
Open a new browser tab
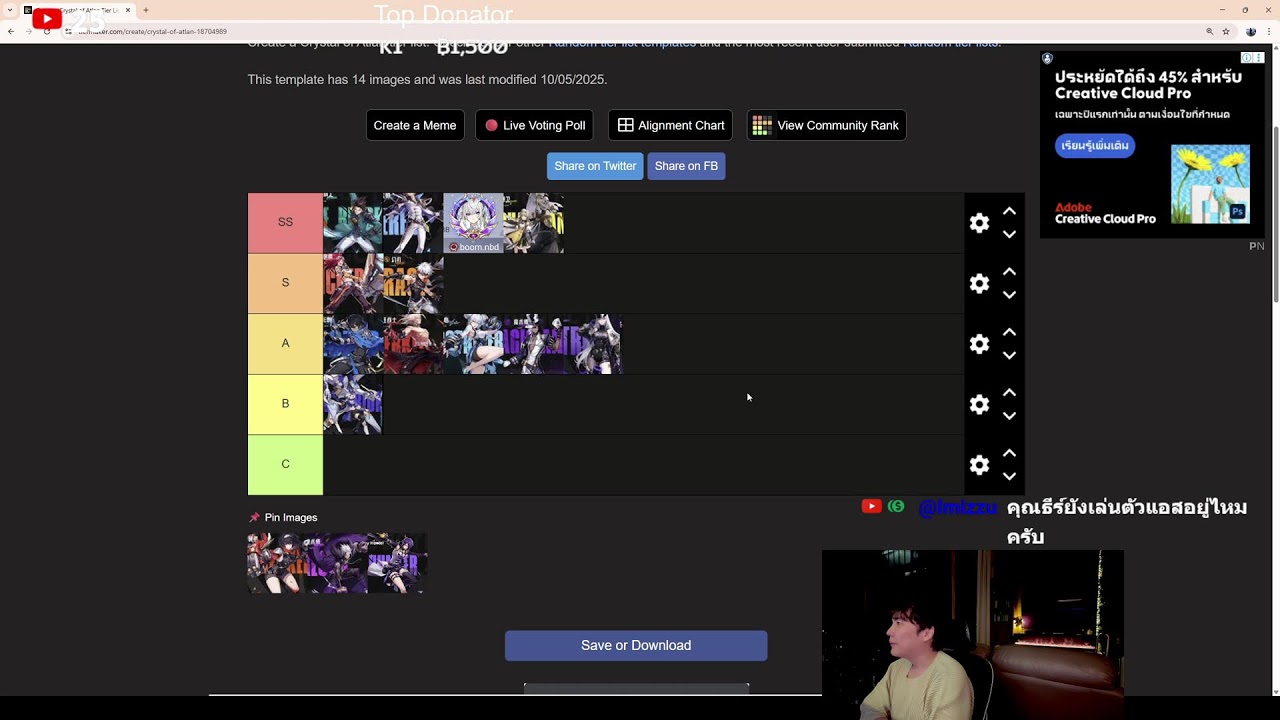pos(146,10)
